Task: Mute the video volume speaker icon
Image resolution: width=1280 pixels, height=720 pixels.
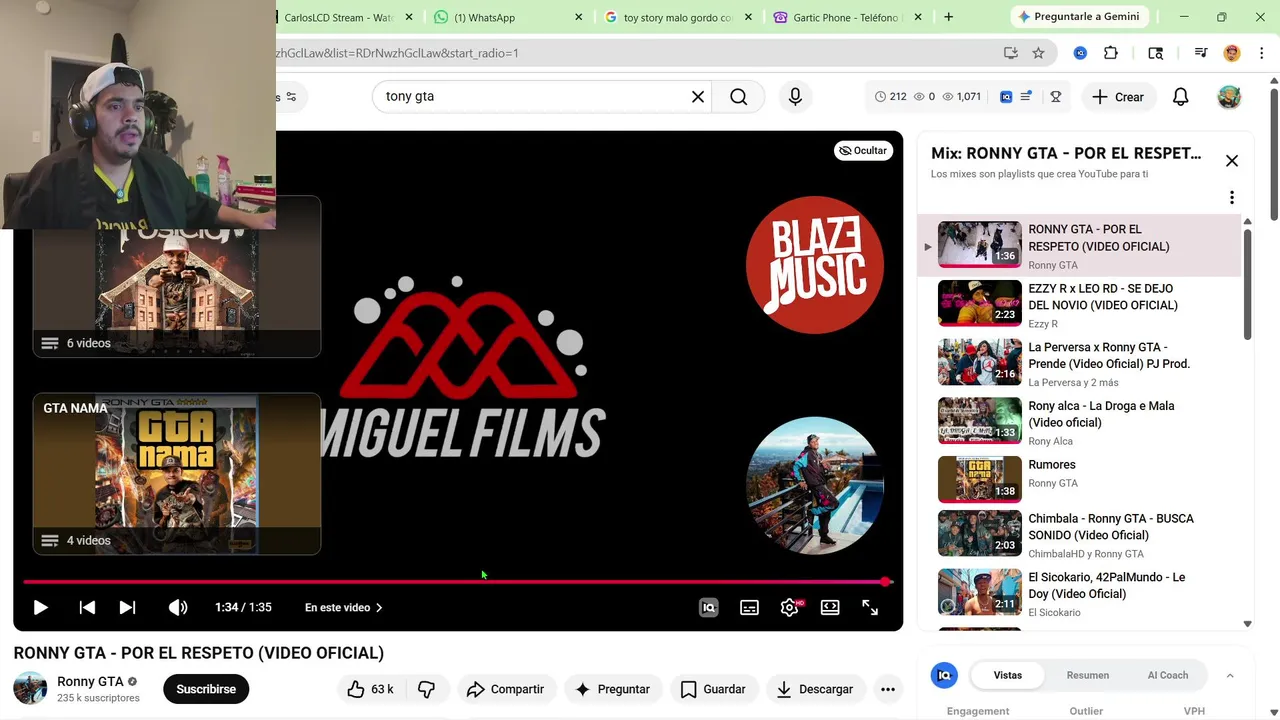Action: [x=178, y=607]
